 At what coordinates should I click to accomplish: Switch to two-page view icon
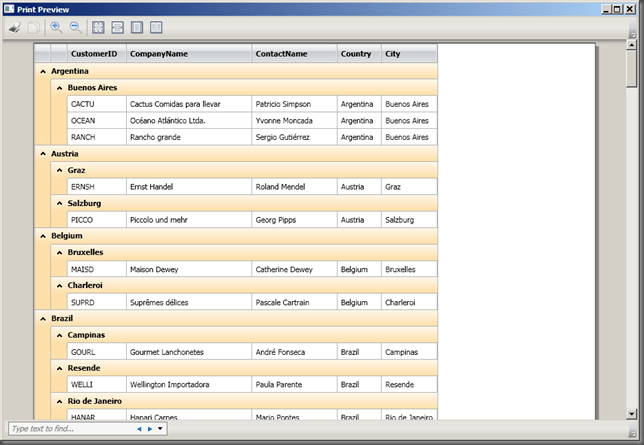[x=156, y=28]
